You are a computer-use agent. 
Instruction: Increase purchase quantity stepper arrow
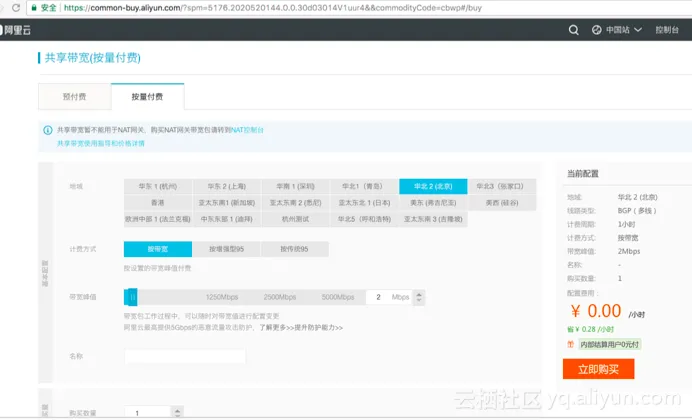[x=177, y=410]
